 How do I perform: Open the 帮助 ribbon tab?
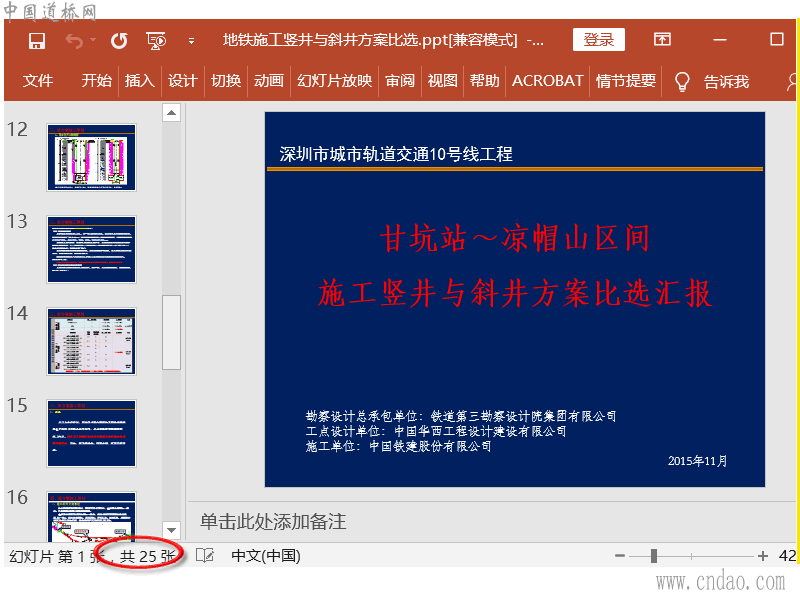click(x=485, y=81)
